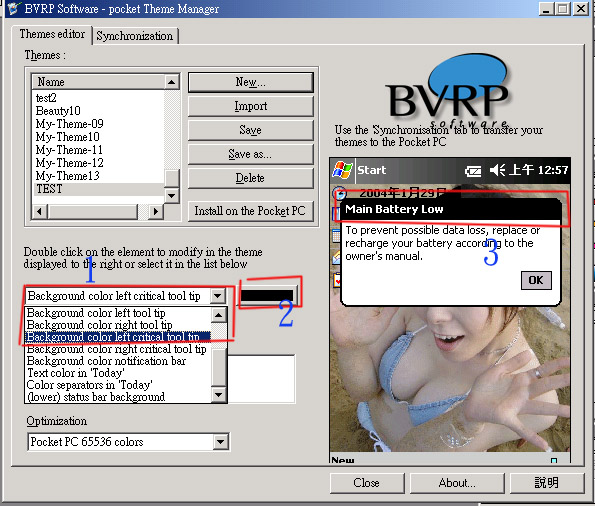The height and width of the screenshot is (506, 595).
Task: Click the 說明 help button
Action: [546, 483]
